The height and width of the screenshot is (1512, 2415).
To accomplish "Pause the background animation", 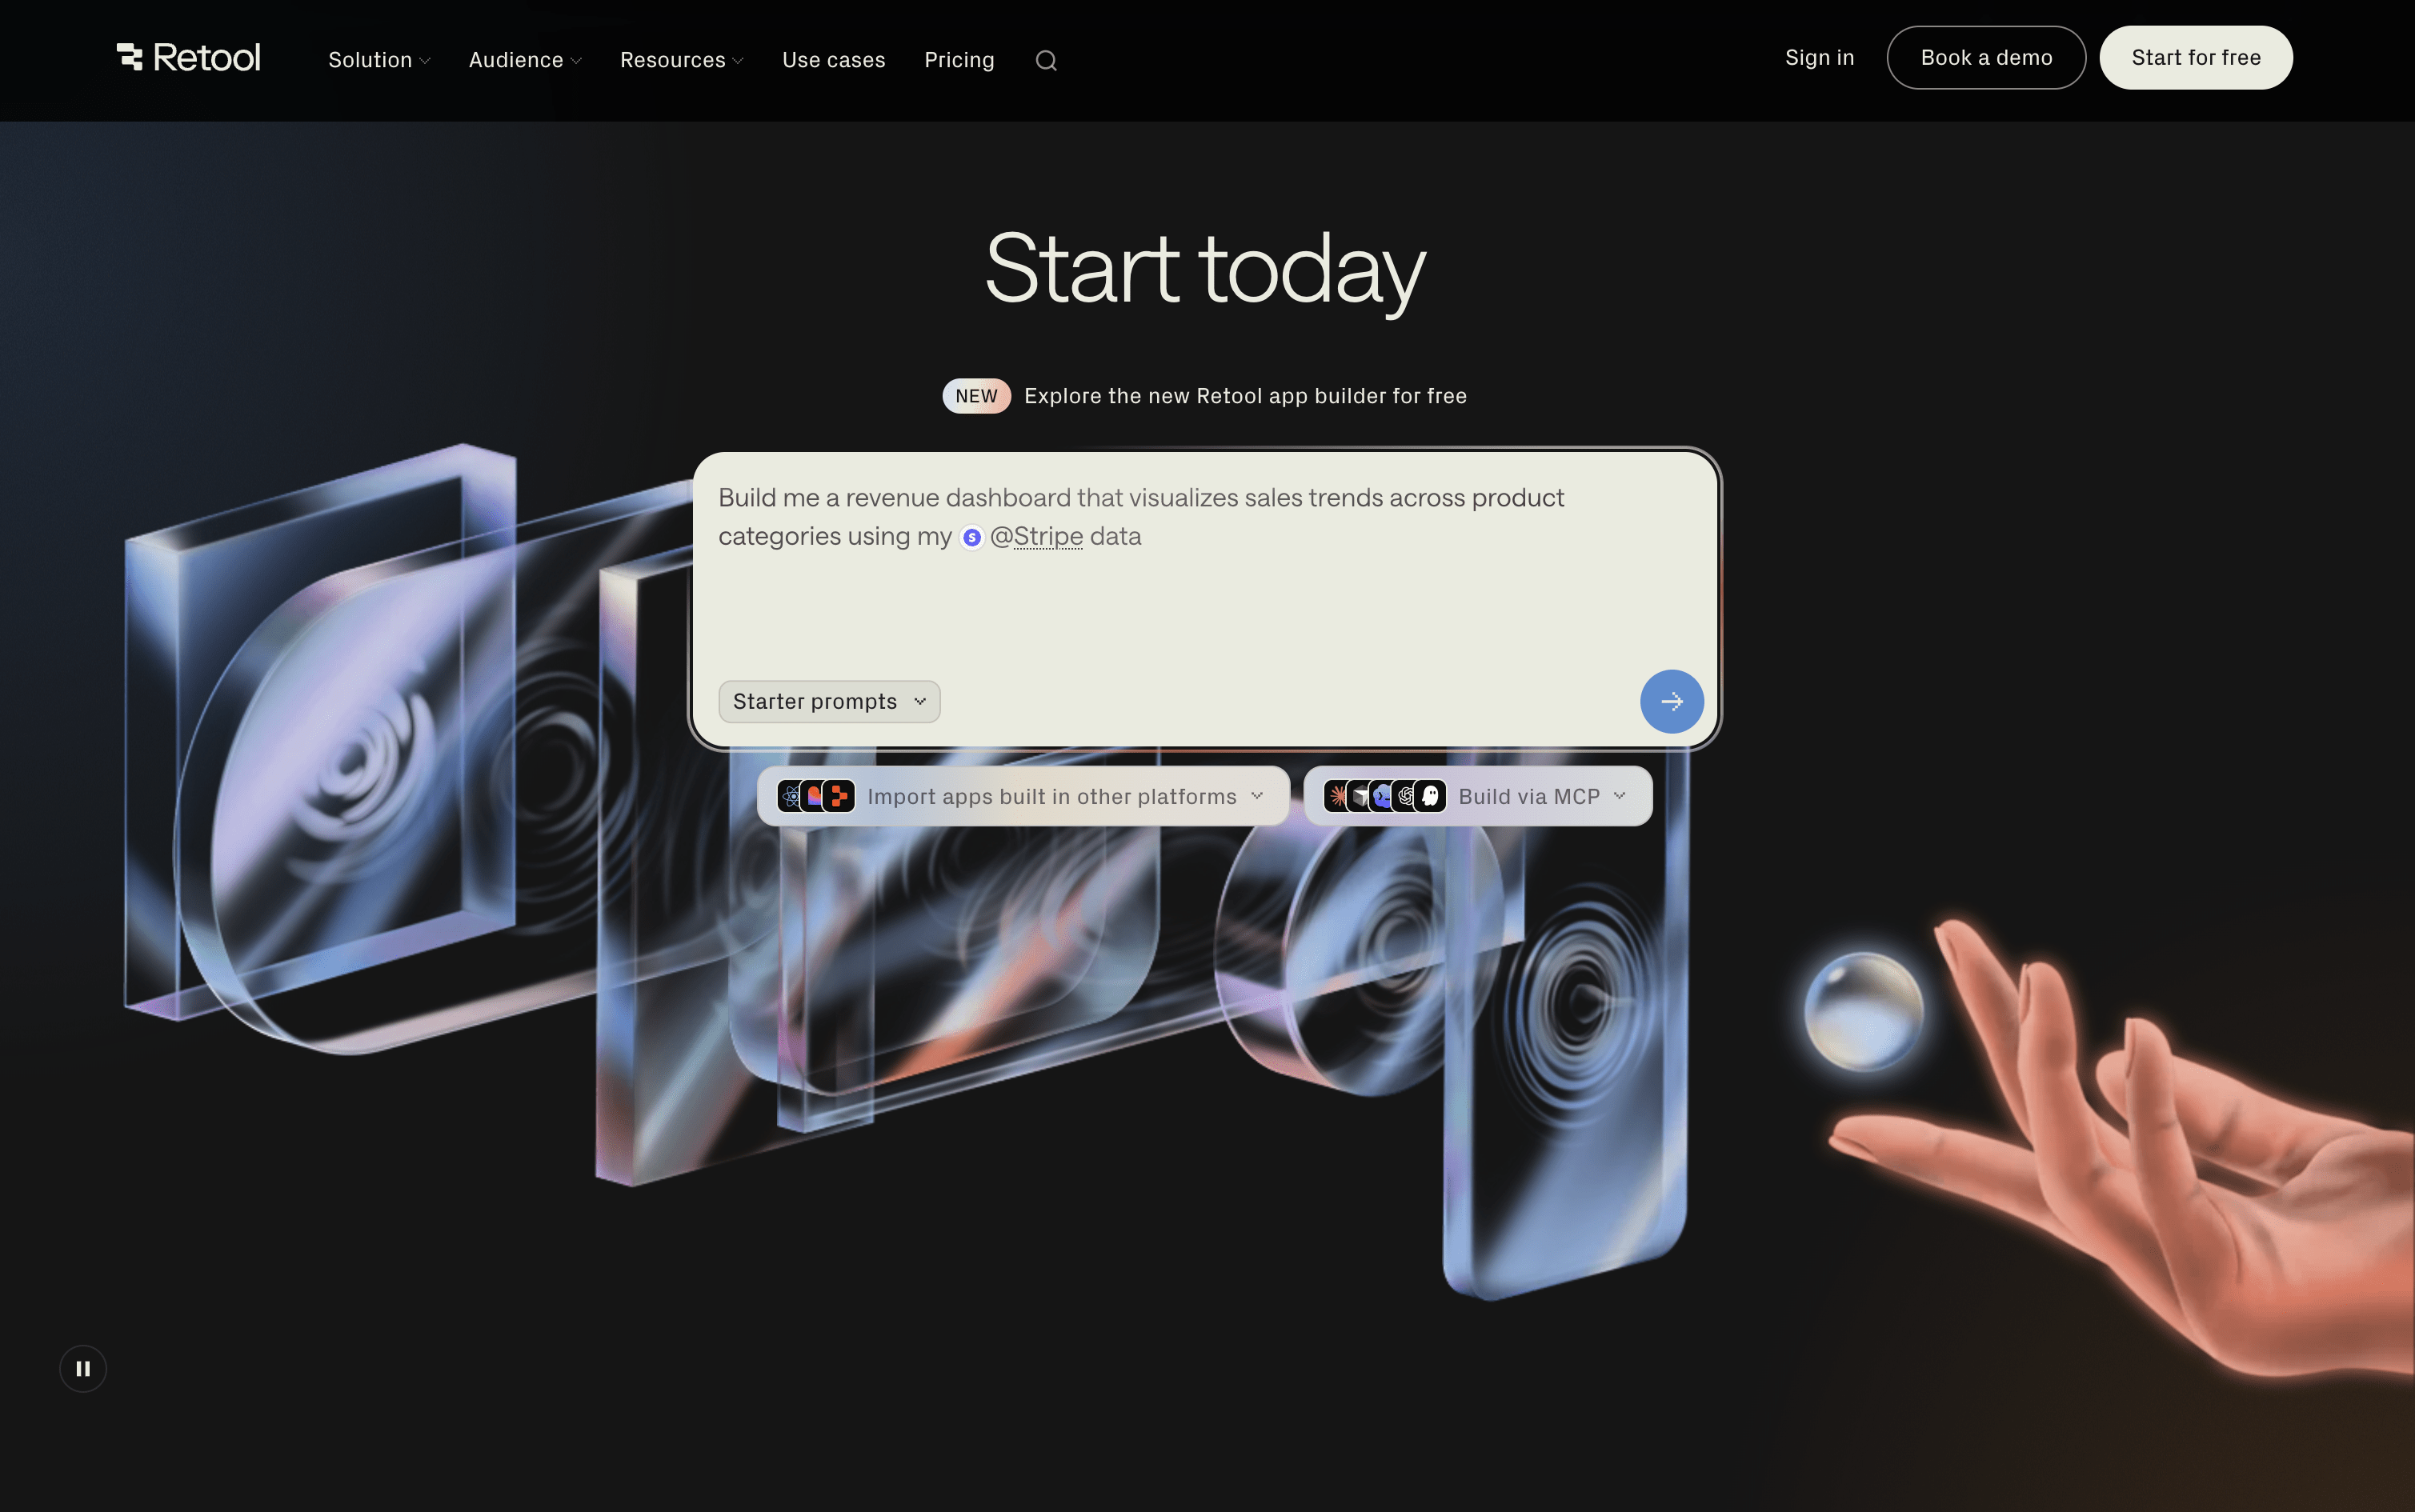I will [x=83, y=1368].
